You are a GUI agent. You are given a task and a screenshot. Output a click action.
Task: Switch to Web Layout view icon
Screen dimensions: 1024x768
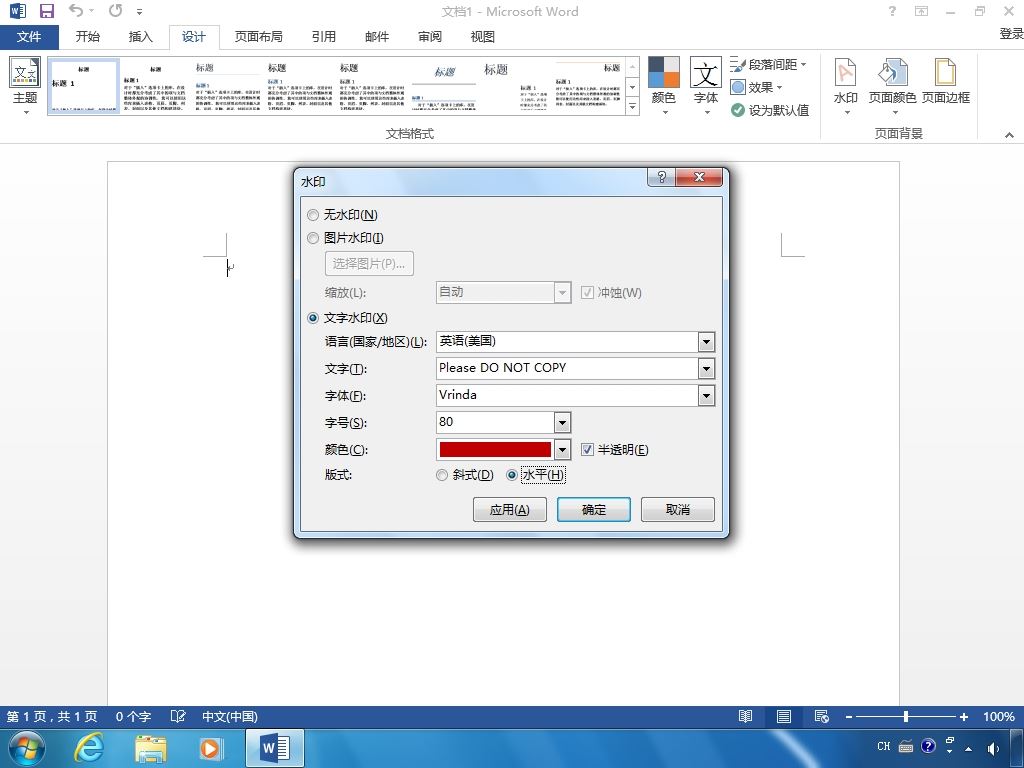point(822,716)
